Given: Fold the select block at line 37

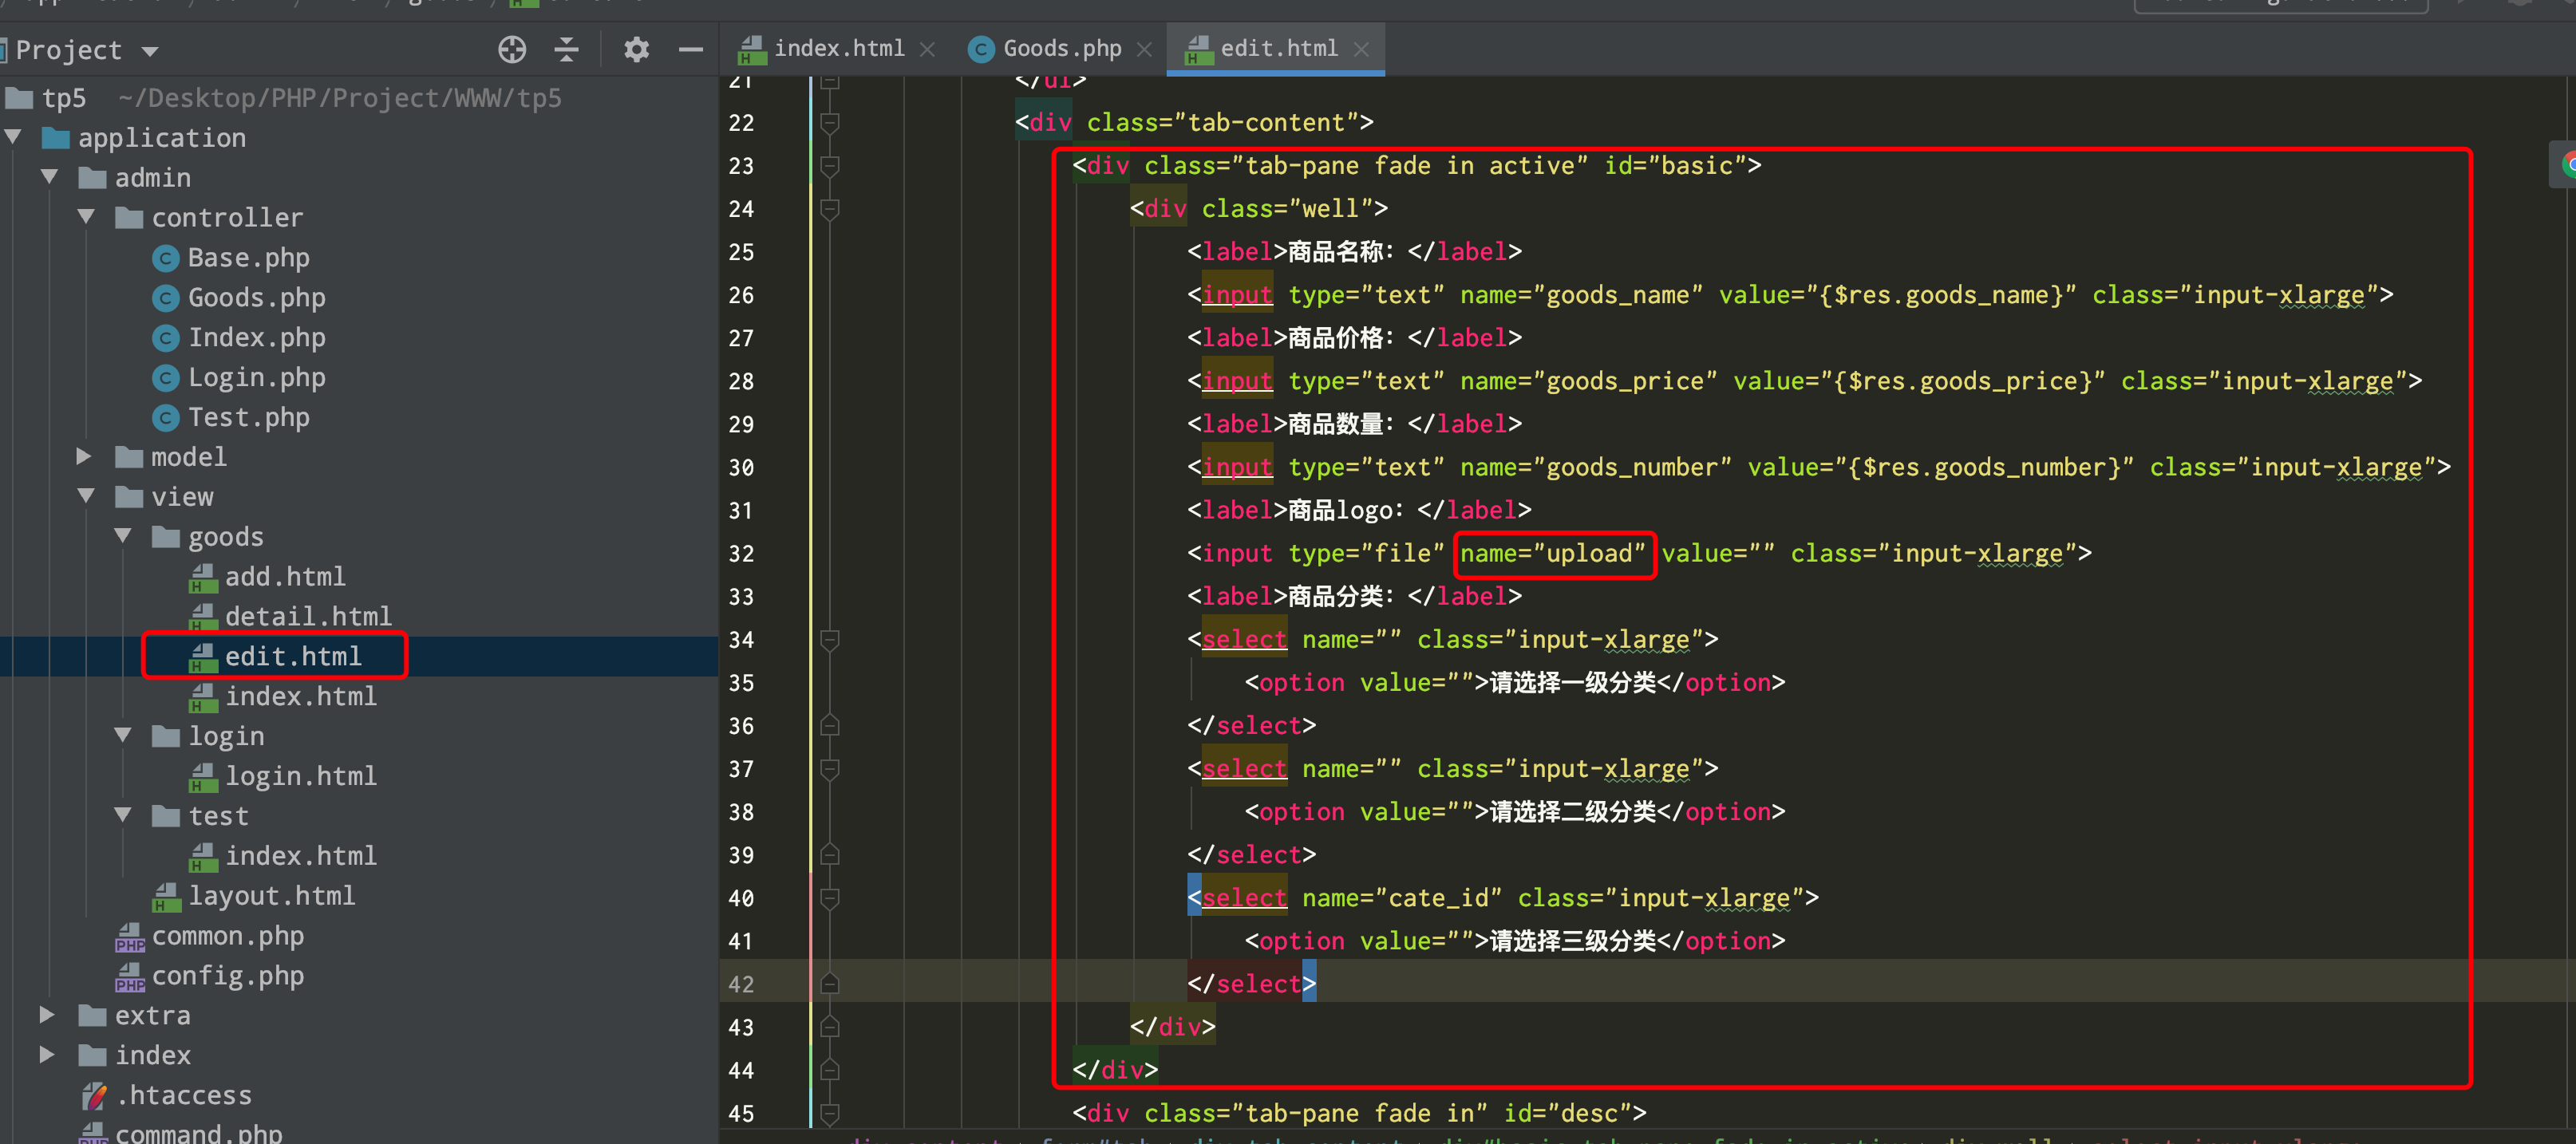Looking at the screenshot, I should tap(829, 769).
